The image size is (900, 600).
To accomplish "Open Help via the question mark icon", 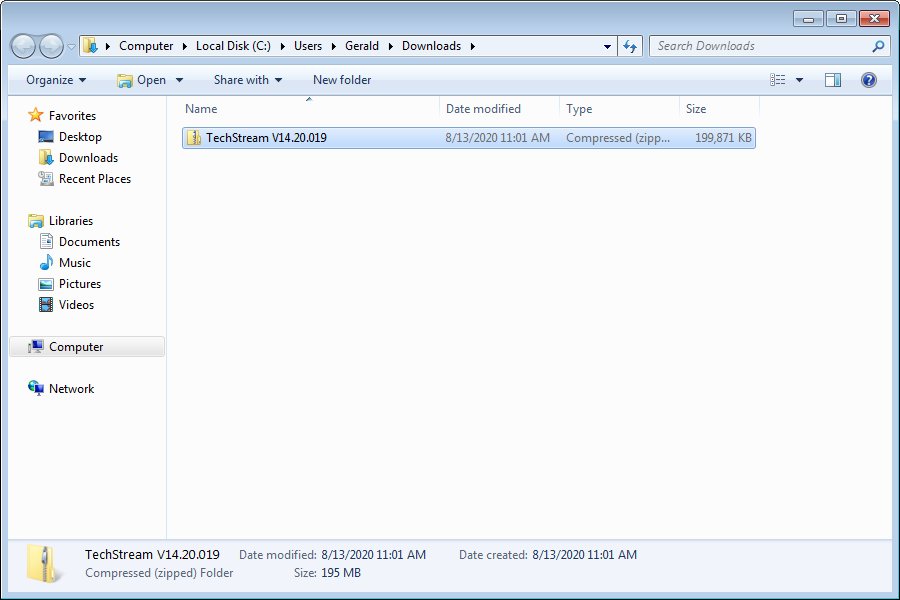I will pyautogui.click(x=868, y=80).
